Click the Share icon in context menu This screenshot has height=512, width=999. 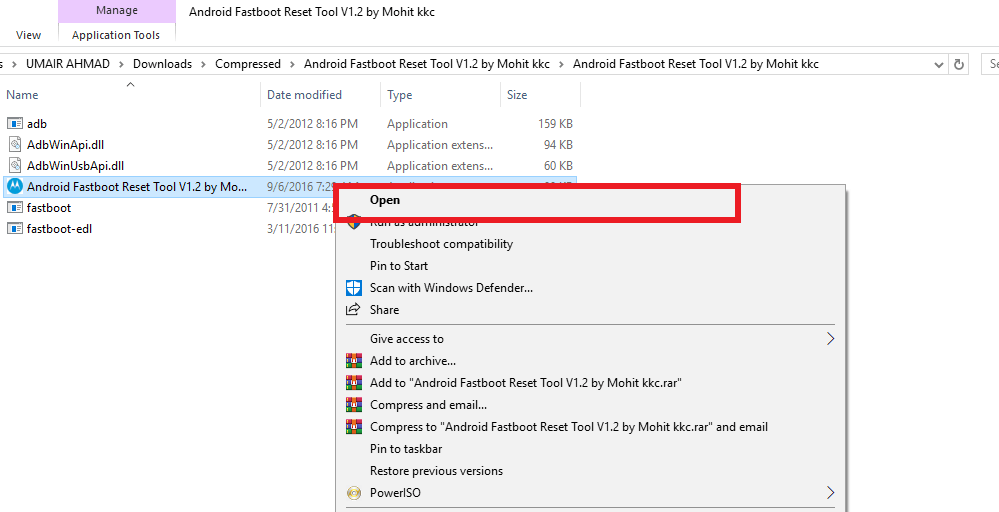coord(353,309)
